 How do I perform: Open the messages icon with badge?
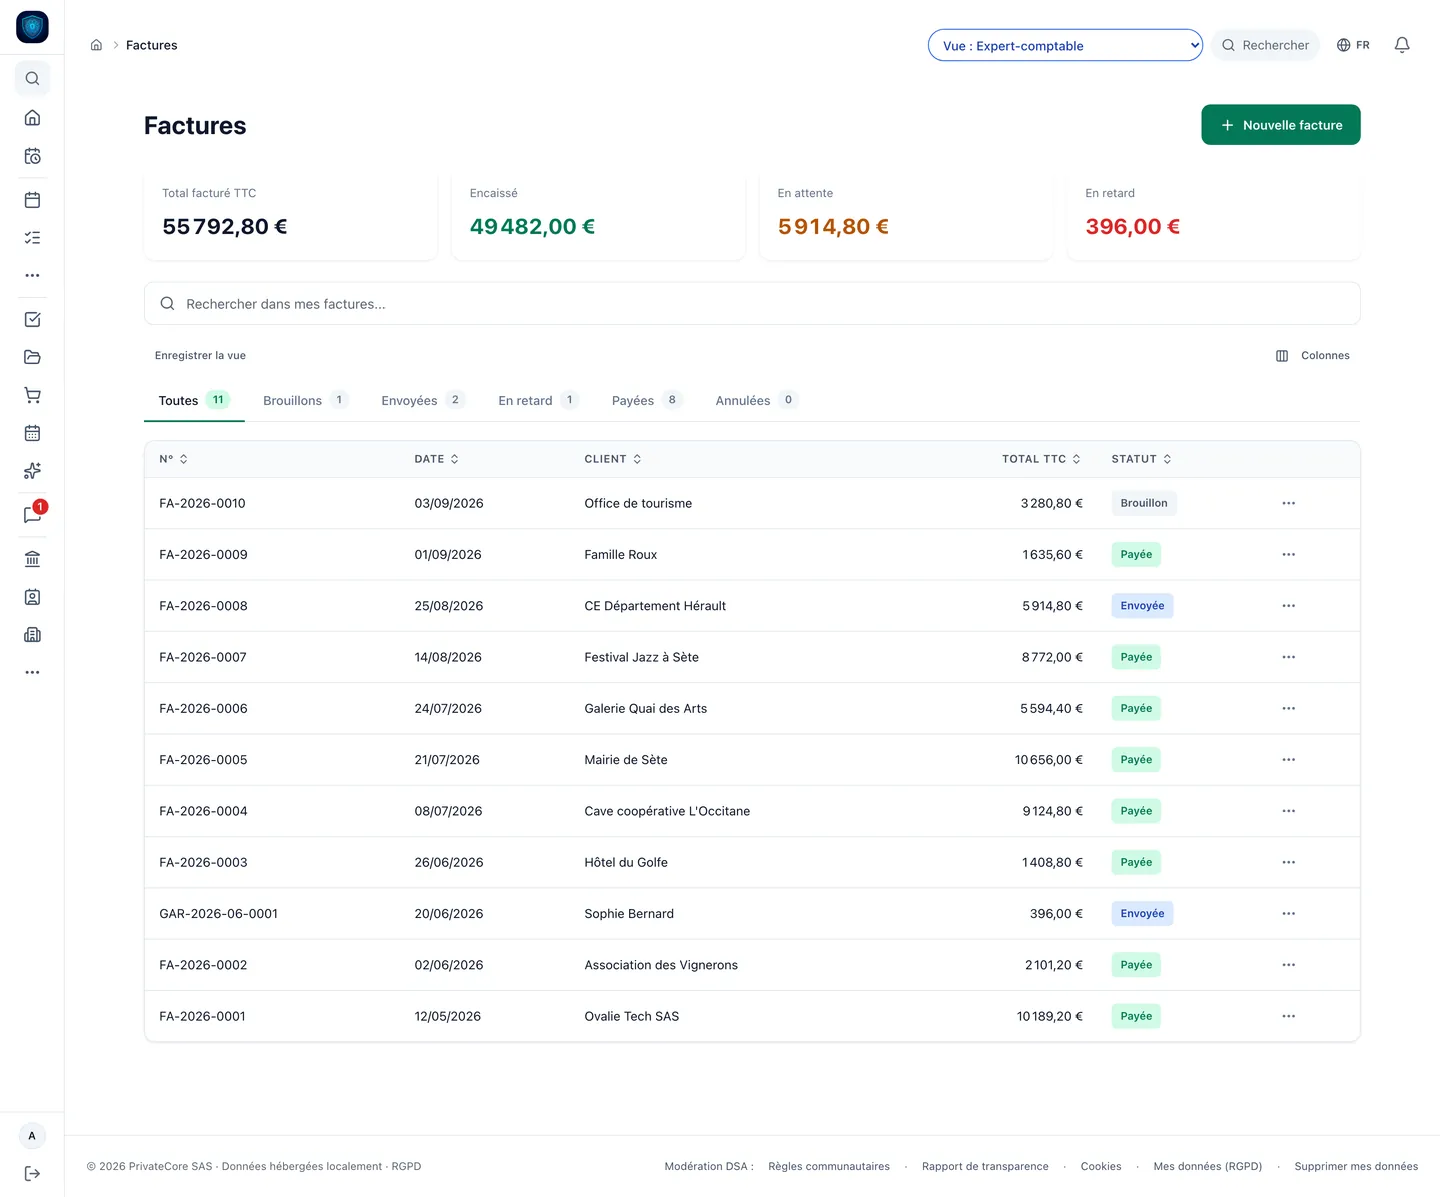32,515
